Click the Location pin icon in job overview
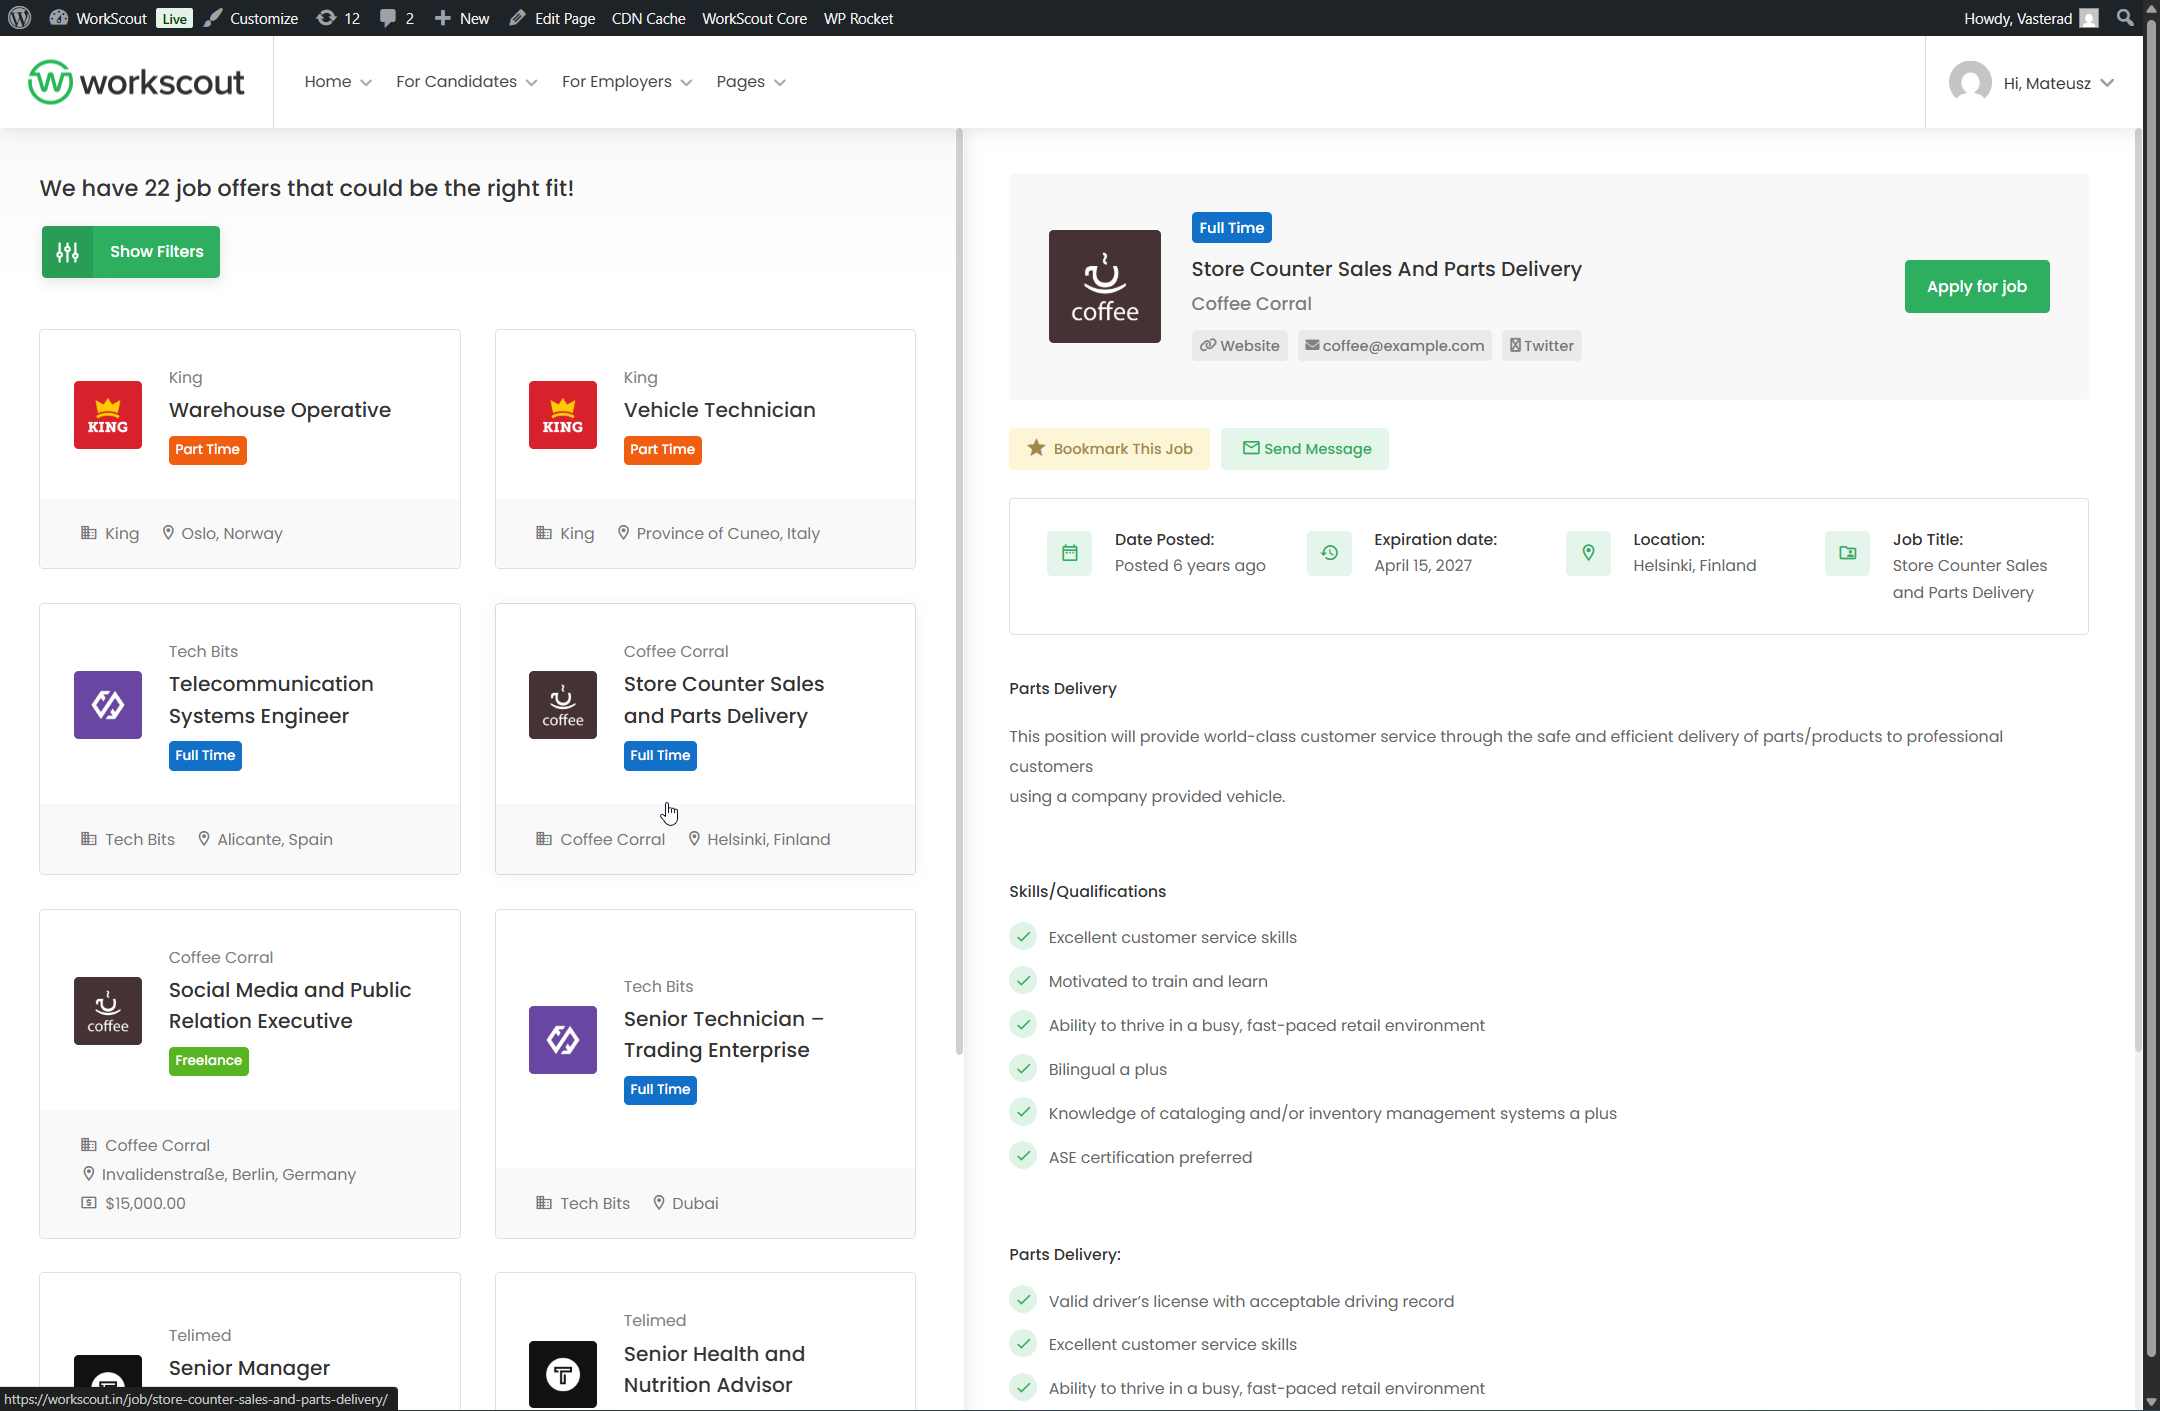2160x1411 pixels. coord(1588,553)
